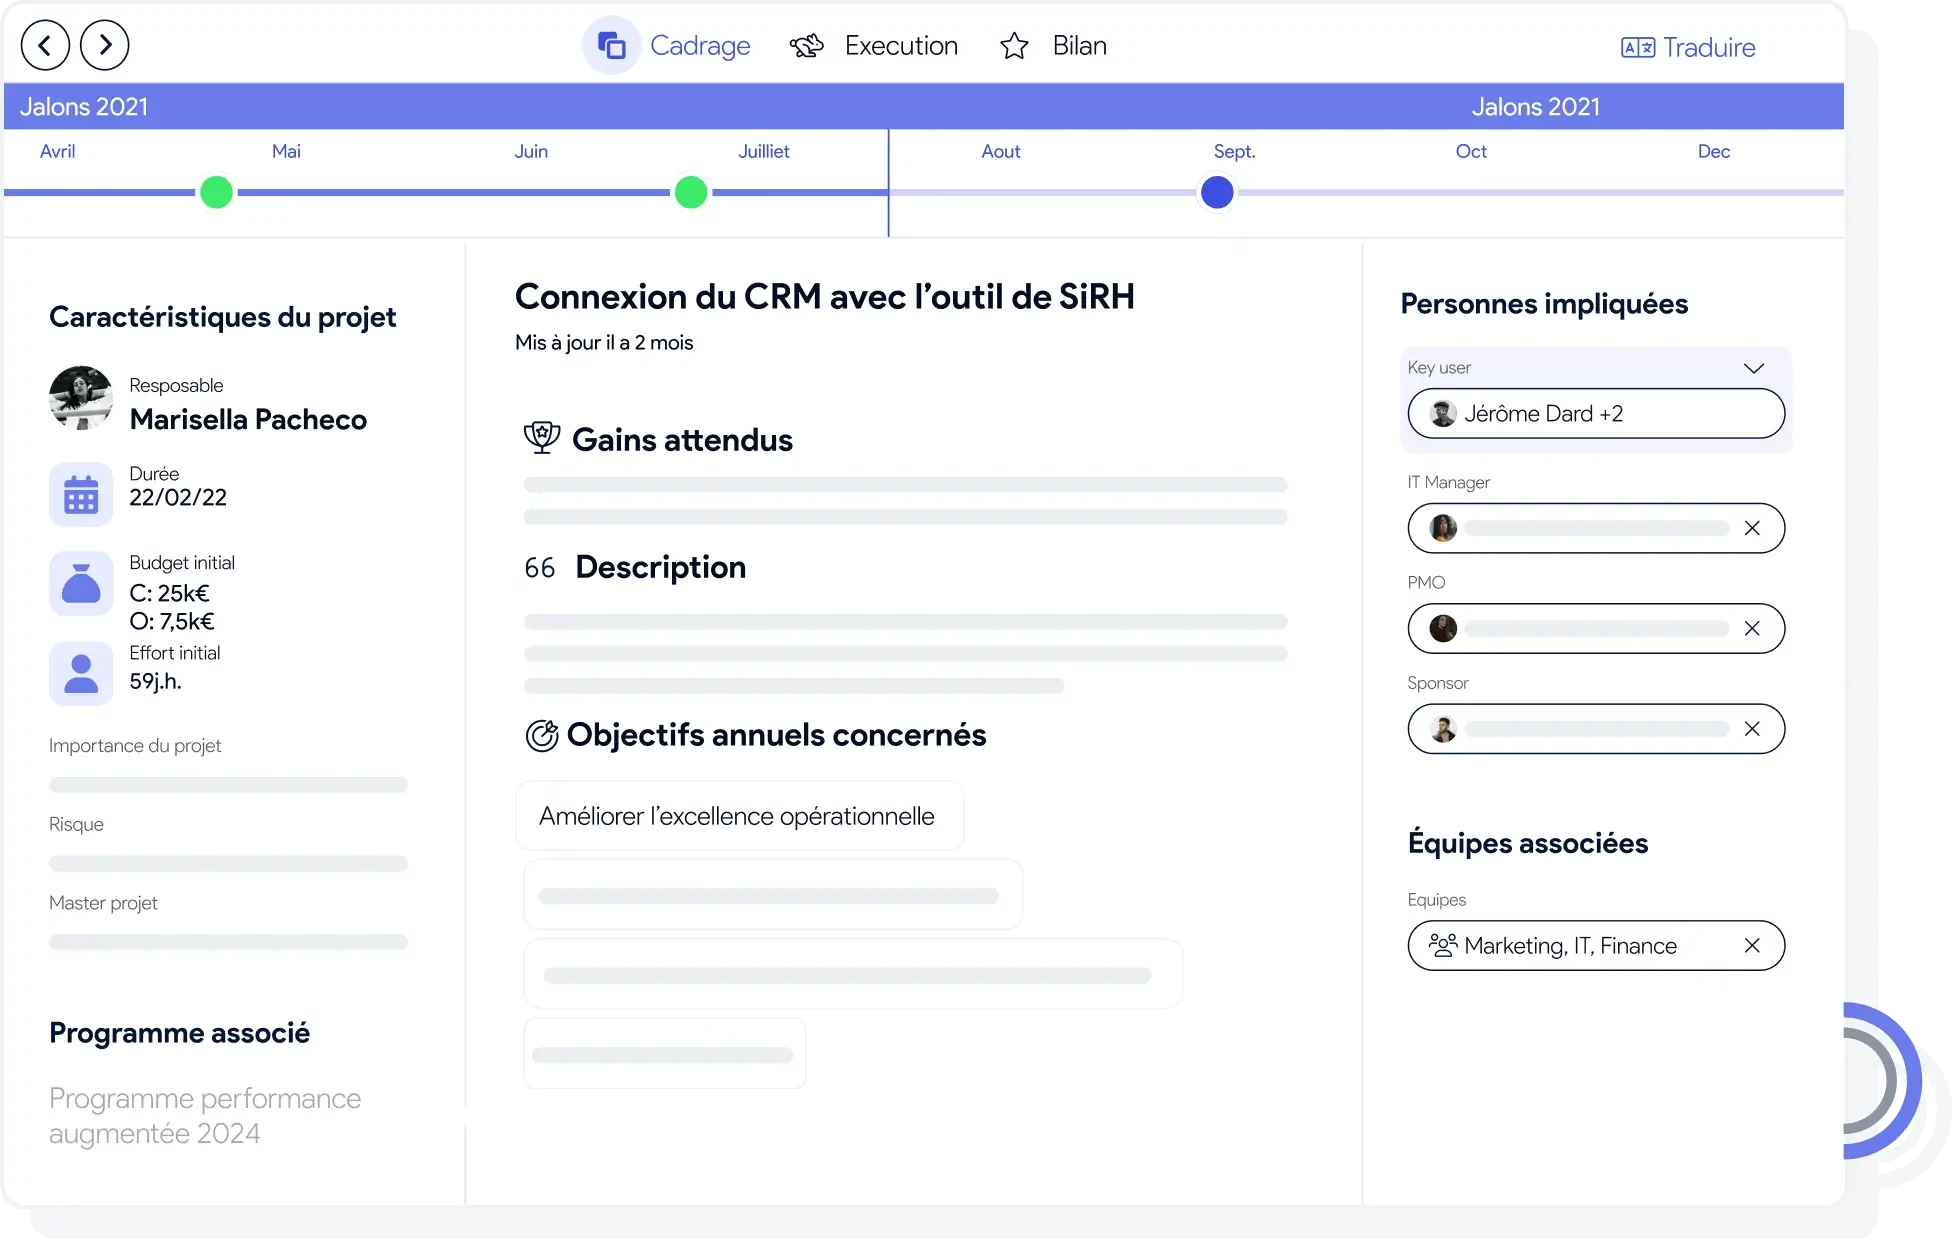
Task: Open the PMO selector field
Action: click(1596, 628)
